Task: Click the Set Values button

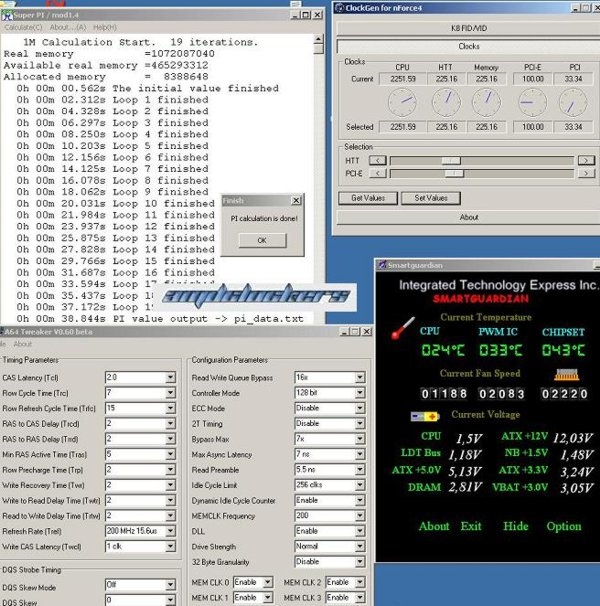Action: point(430,198)
